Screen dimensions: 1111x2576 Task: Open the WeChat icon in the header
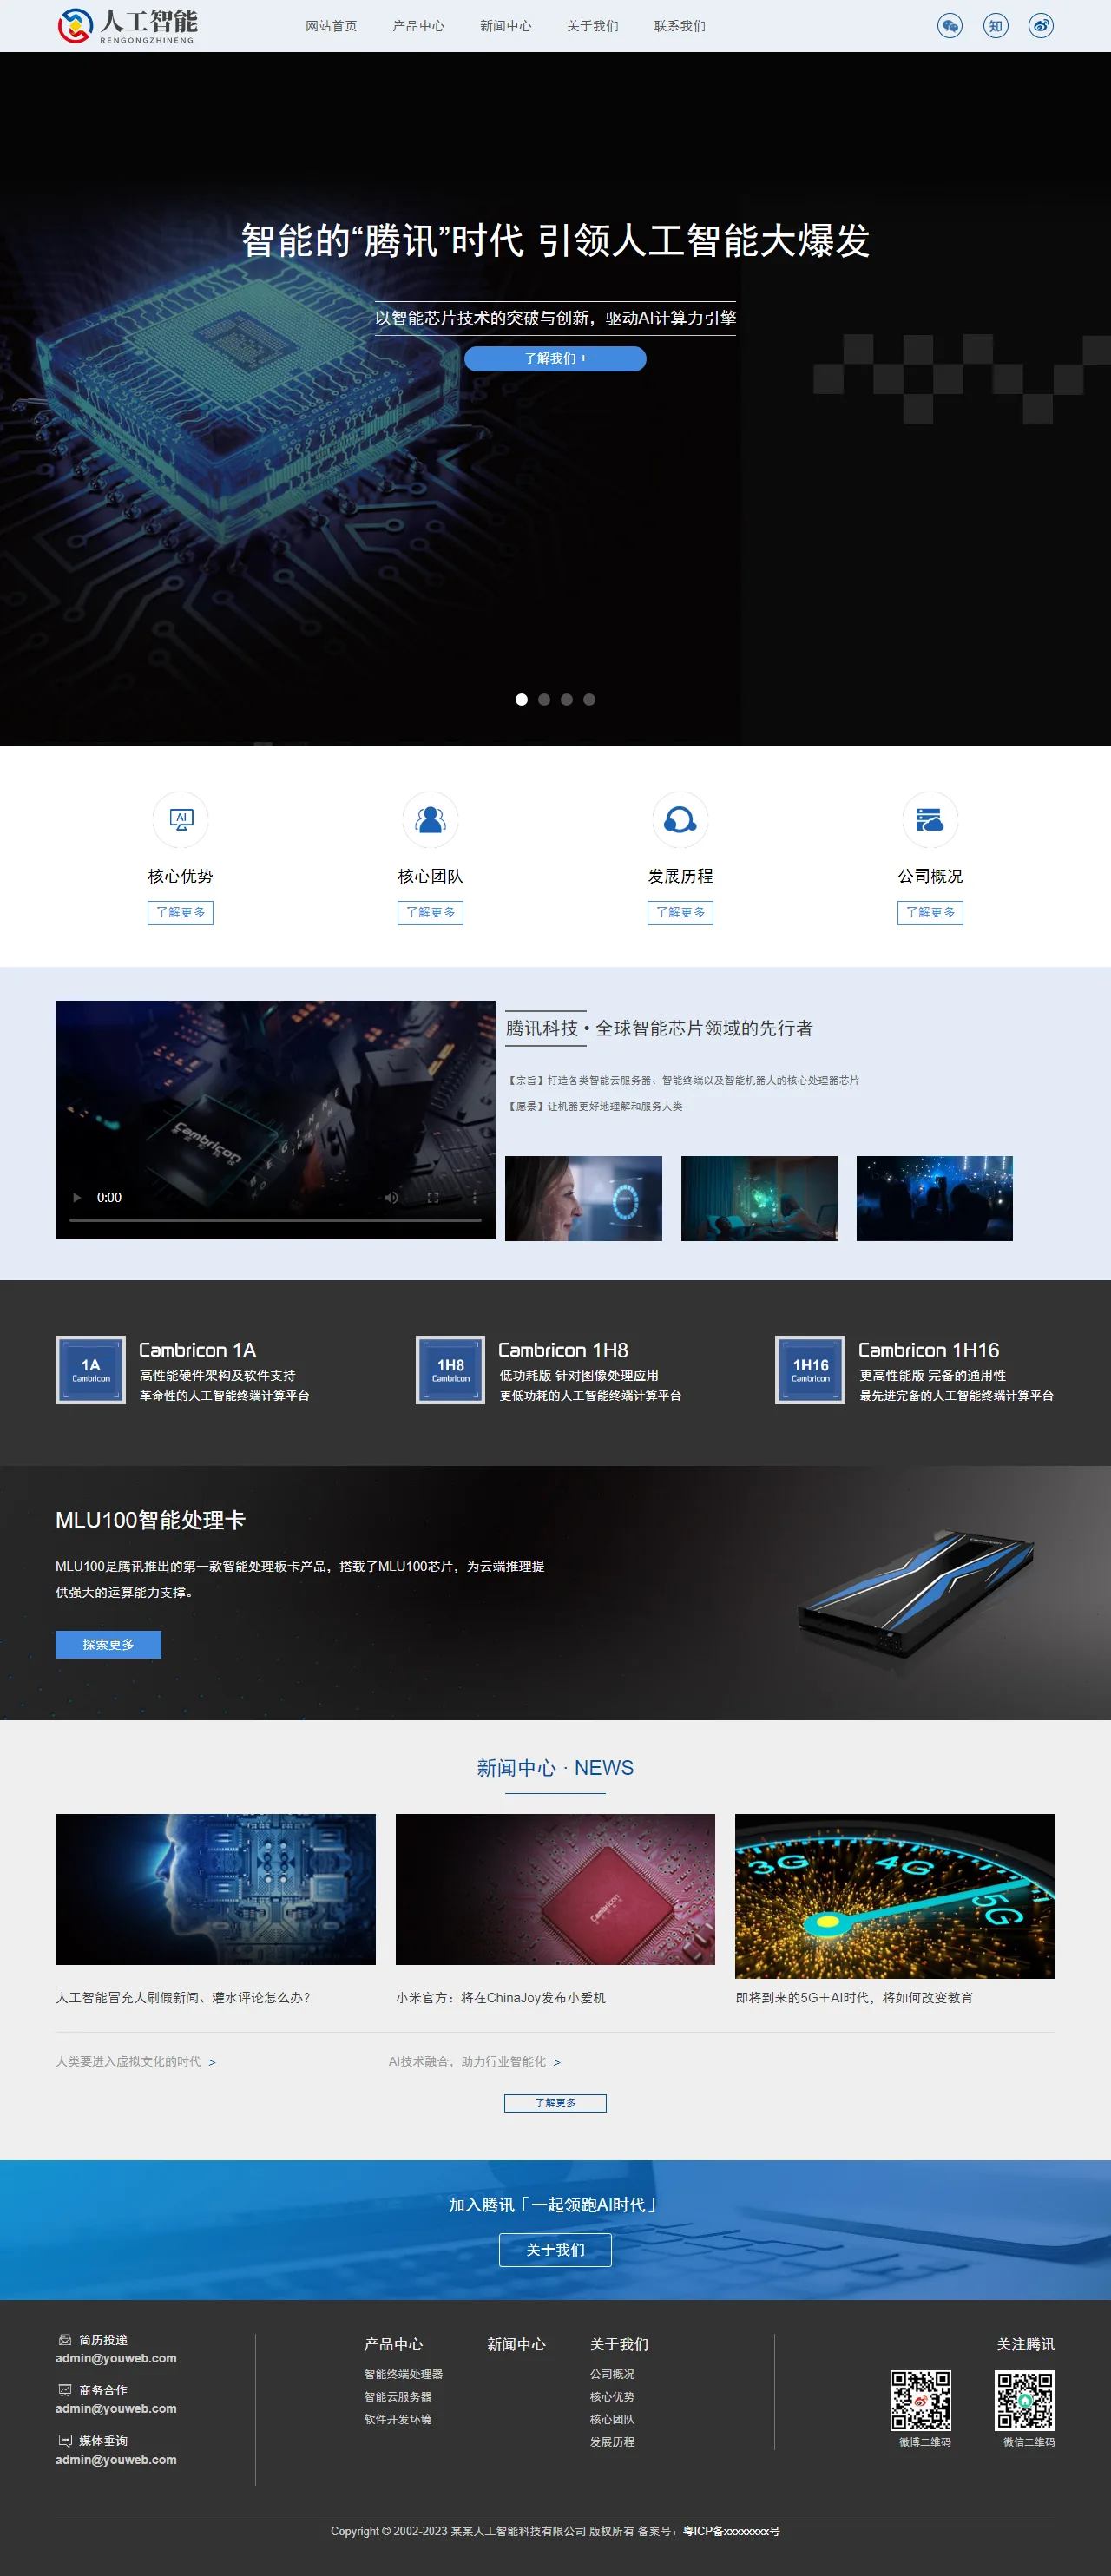[950, 26]
